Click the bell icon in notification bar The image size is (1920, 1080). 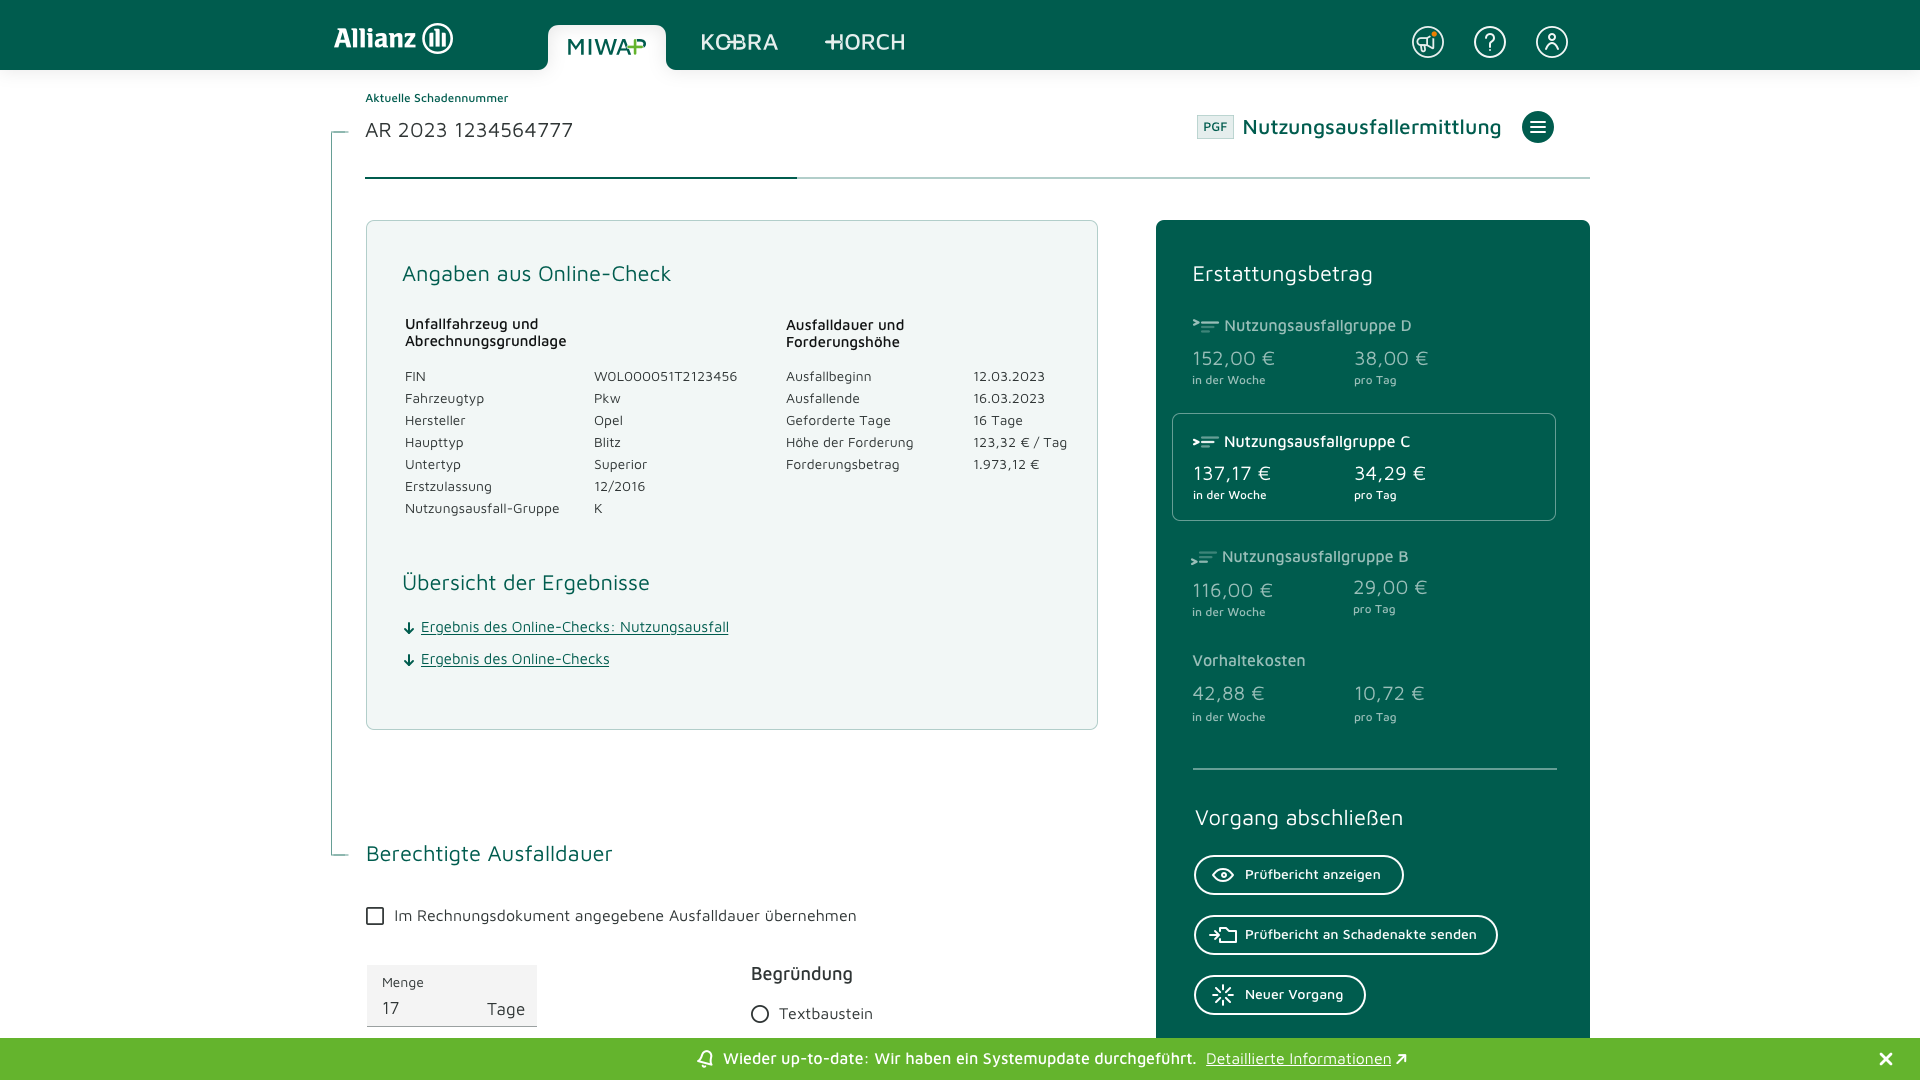(x=705, y=1059)
